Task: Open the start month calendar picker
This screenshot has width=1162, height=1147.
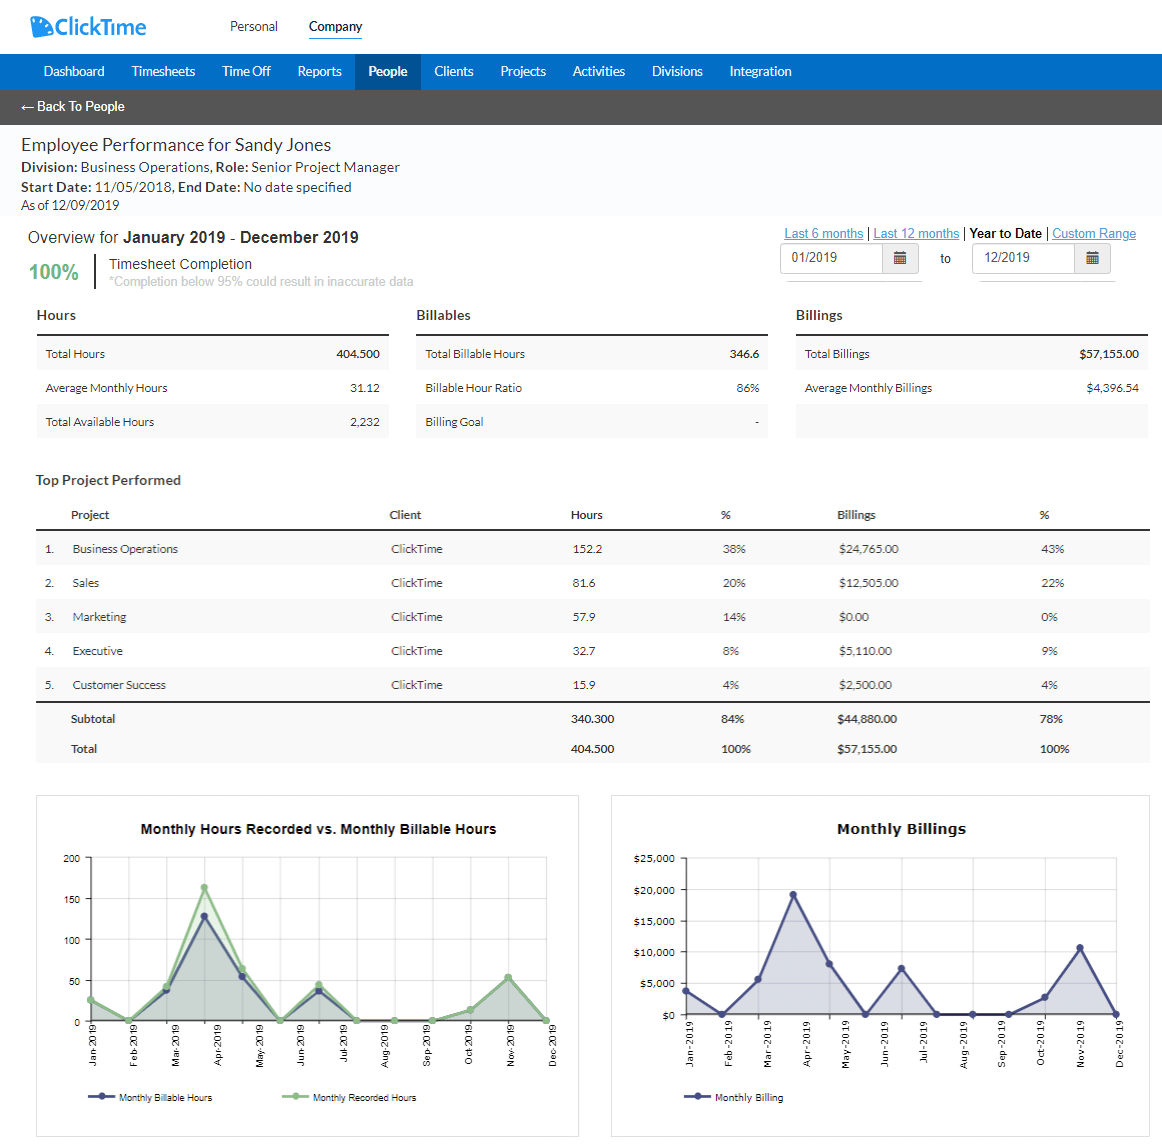Action: point(899,258)
